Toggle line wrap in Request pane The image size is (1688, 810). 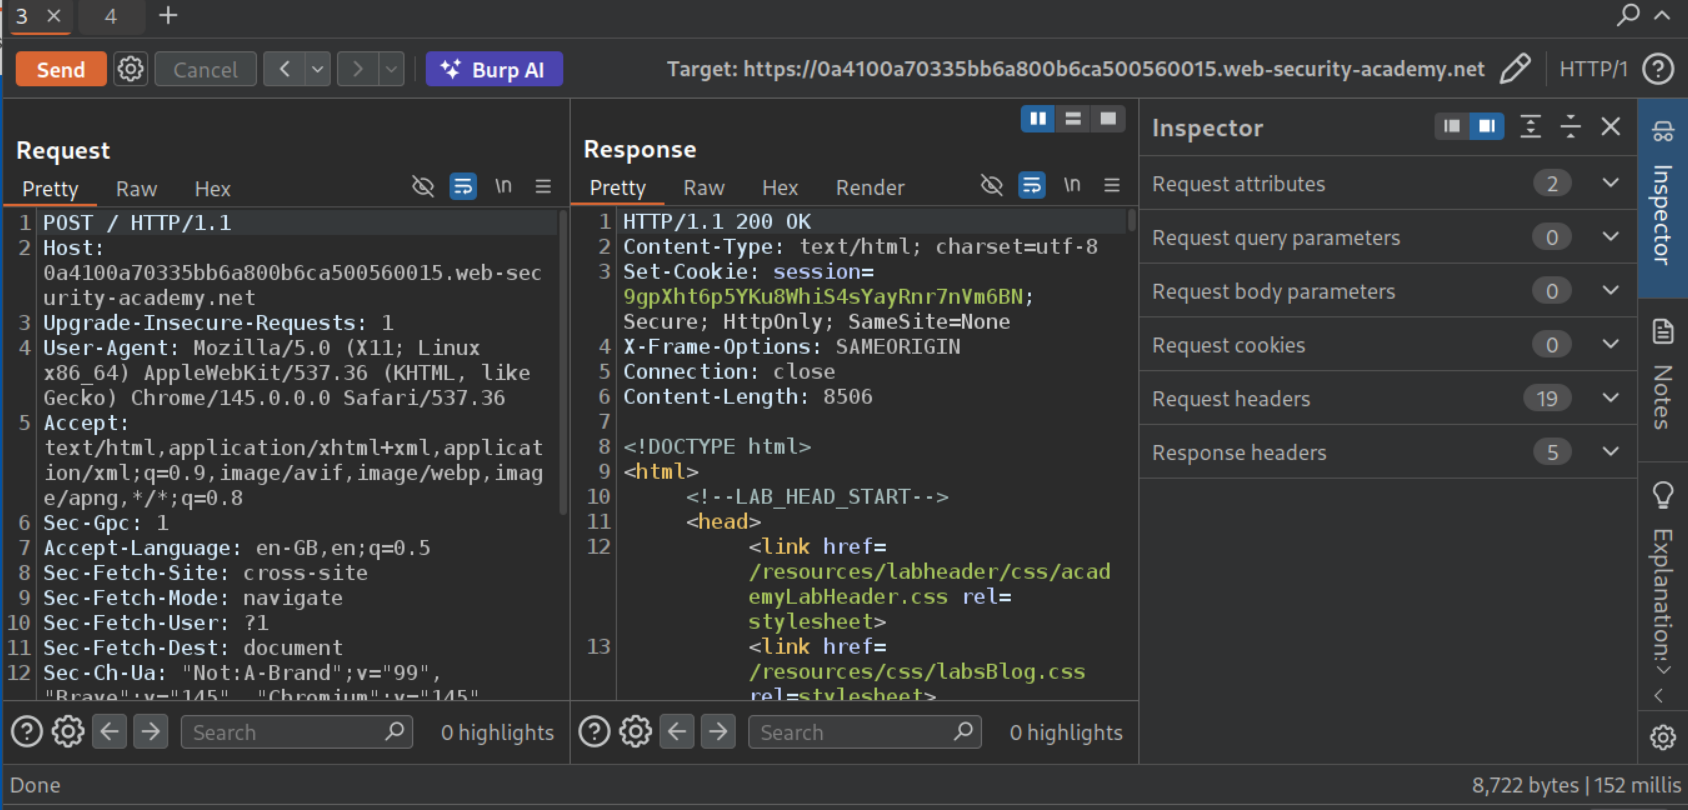pos(463,186)
